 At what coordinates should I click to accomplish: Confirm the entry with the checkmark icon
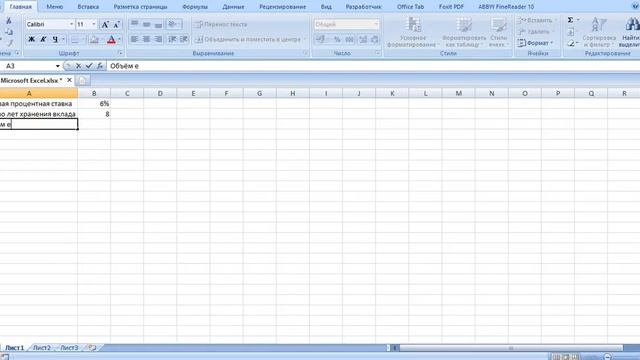(89, 66)
